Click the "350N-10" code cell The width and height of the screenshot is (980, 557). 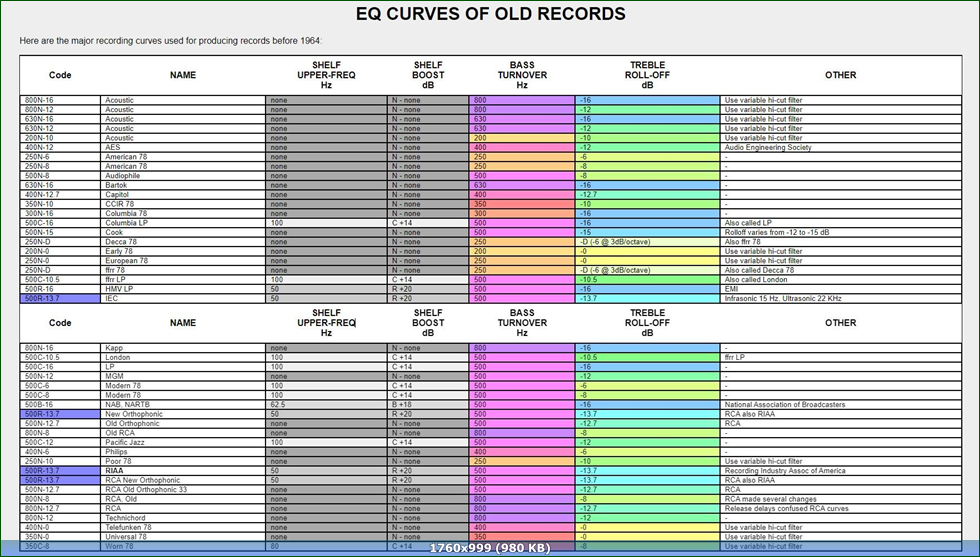(x=60, y=204)
